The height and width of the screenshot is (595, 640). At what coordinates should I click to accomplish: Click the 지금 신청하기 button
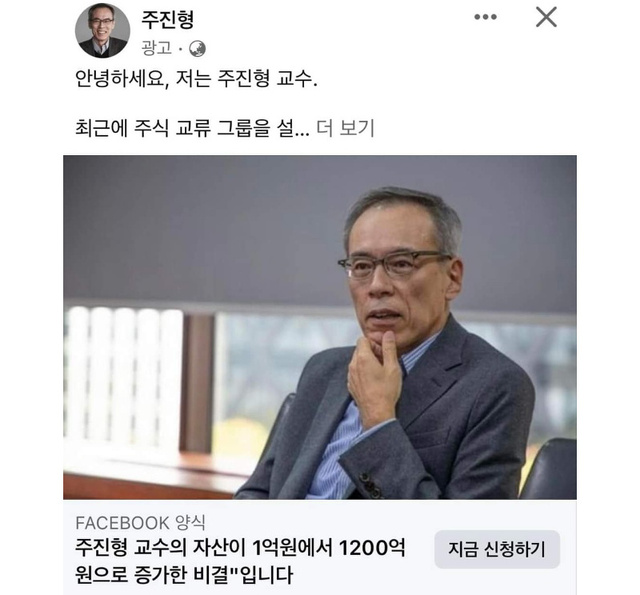coord(497,549)
